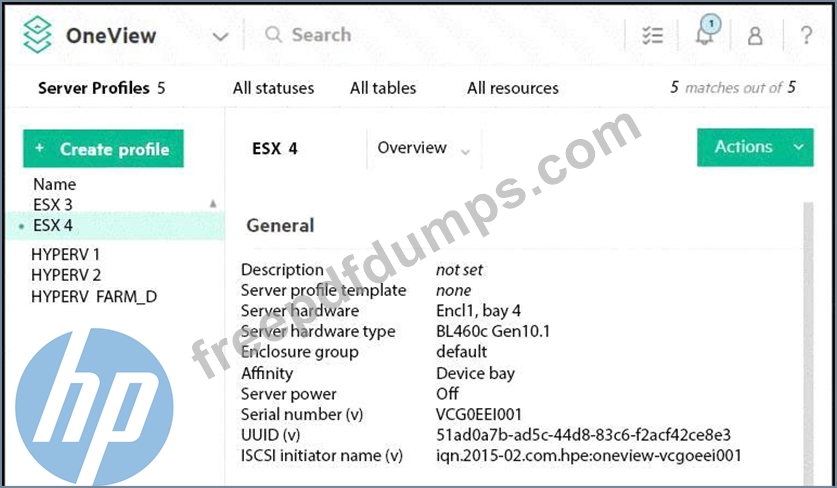837x488 pixels.
Task: Click the sort arrow beside ESX 3
Action: [x=213, y=203]
